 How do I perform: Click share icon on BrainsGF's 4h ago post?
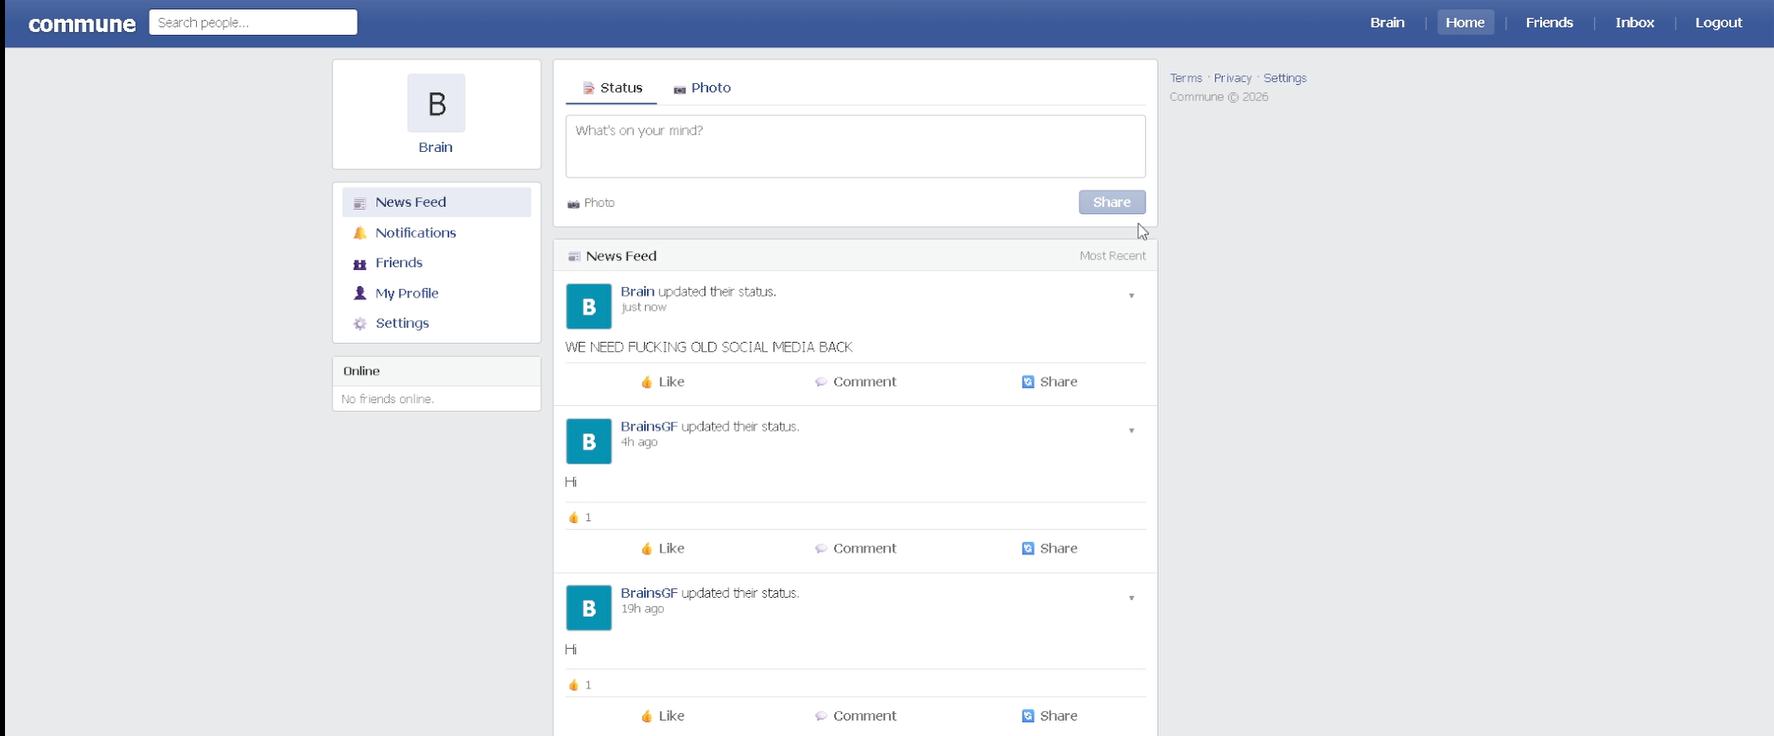point(1028,549)
